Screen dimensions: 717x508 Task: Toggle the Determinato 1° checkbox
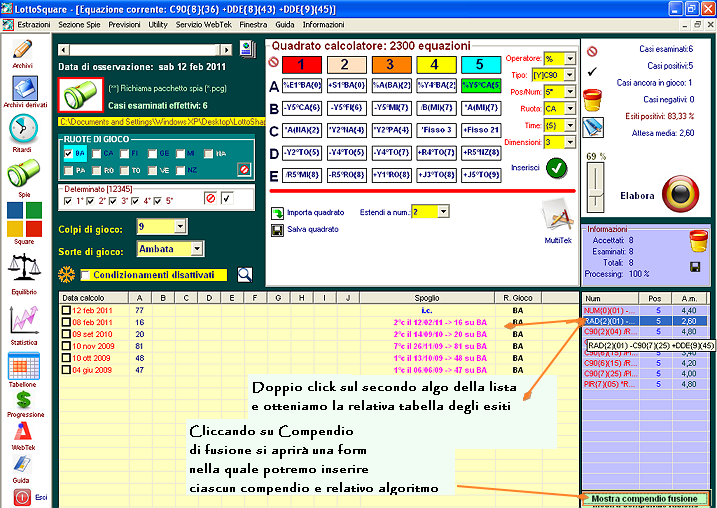click(68, 201)
